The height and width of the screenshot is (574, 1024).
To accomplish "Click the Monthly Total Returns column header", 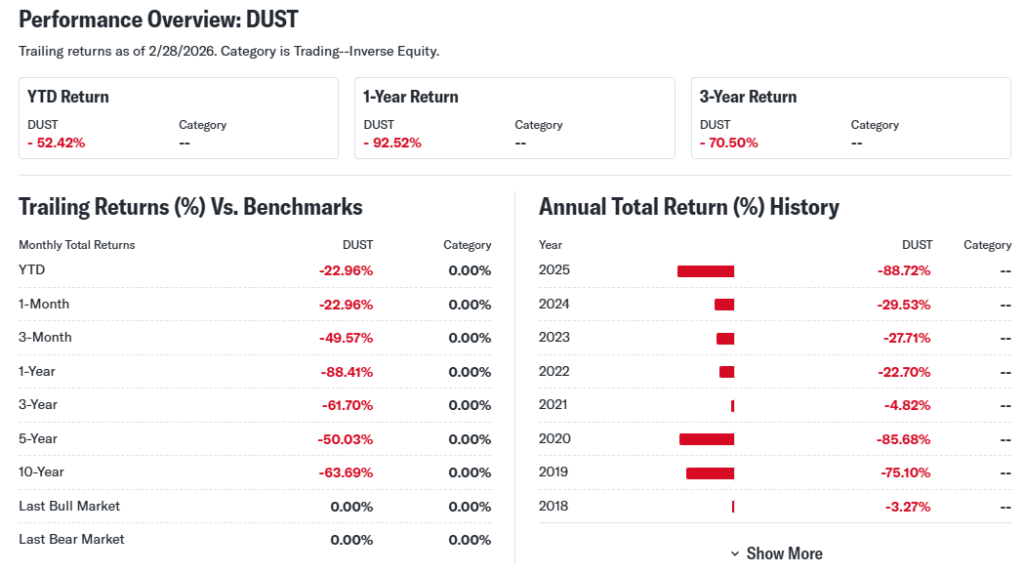I will (77, 245).
